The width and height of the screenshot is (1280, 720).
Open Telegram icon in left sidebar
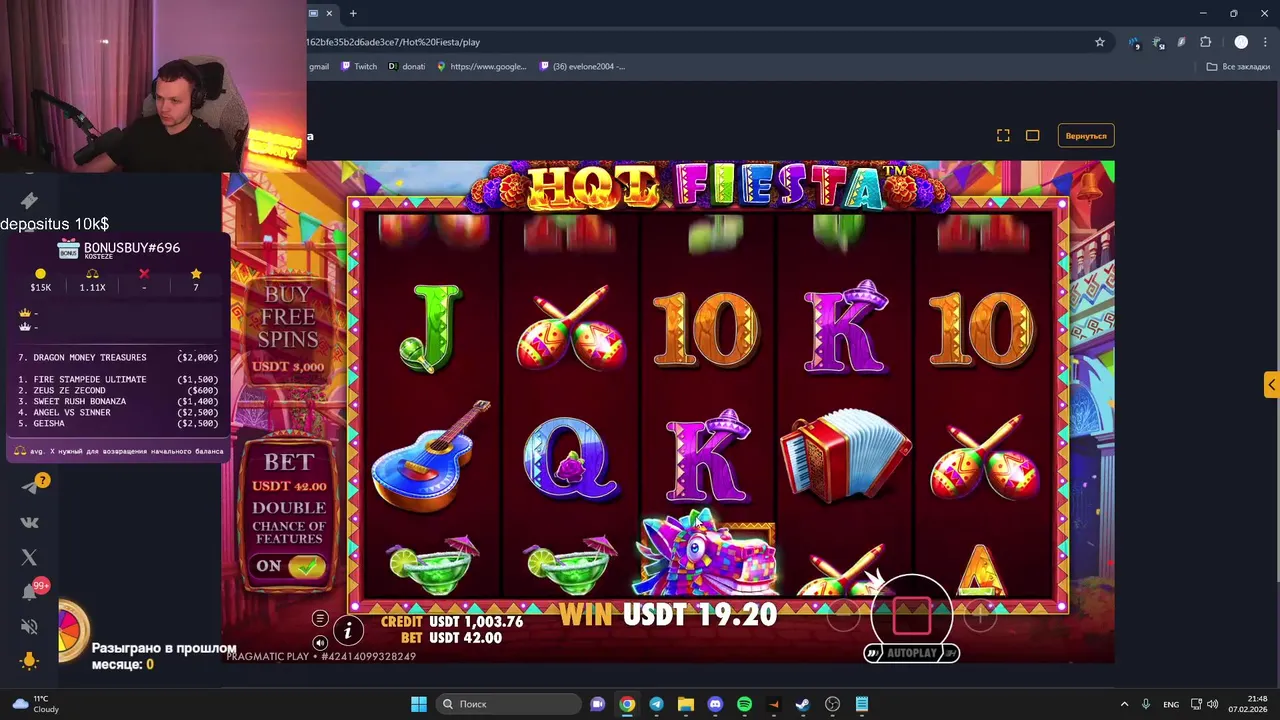click(x=29, y=487)
